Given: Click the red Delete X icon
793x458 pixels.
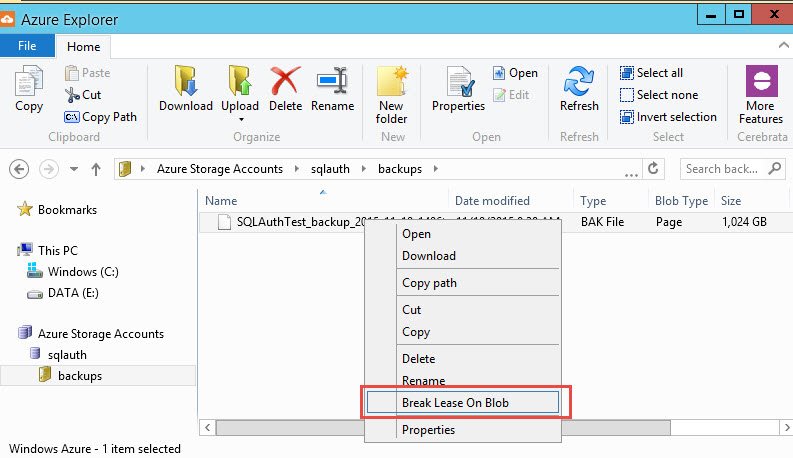Looking at the screenshot, I should click(285, 81).
